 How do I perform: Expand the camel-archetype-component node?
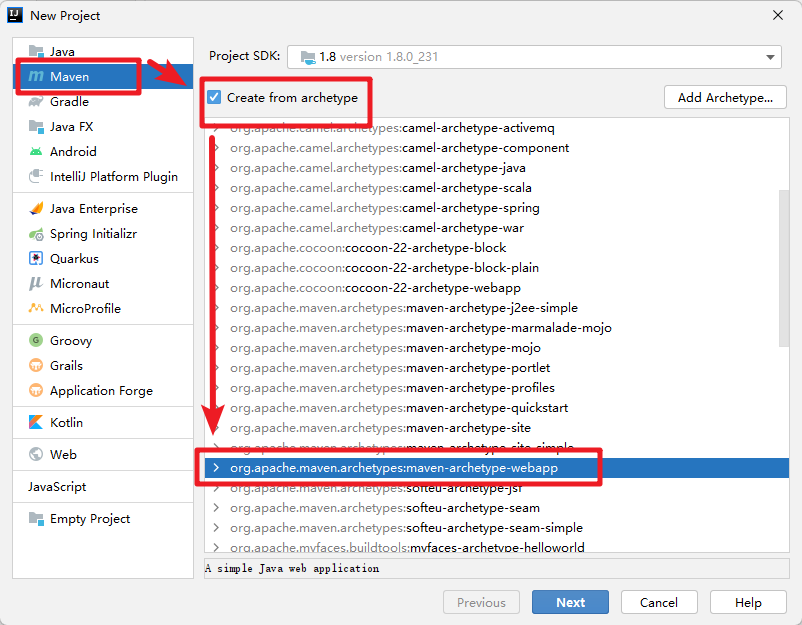click(x=217, y=148)
